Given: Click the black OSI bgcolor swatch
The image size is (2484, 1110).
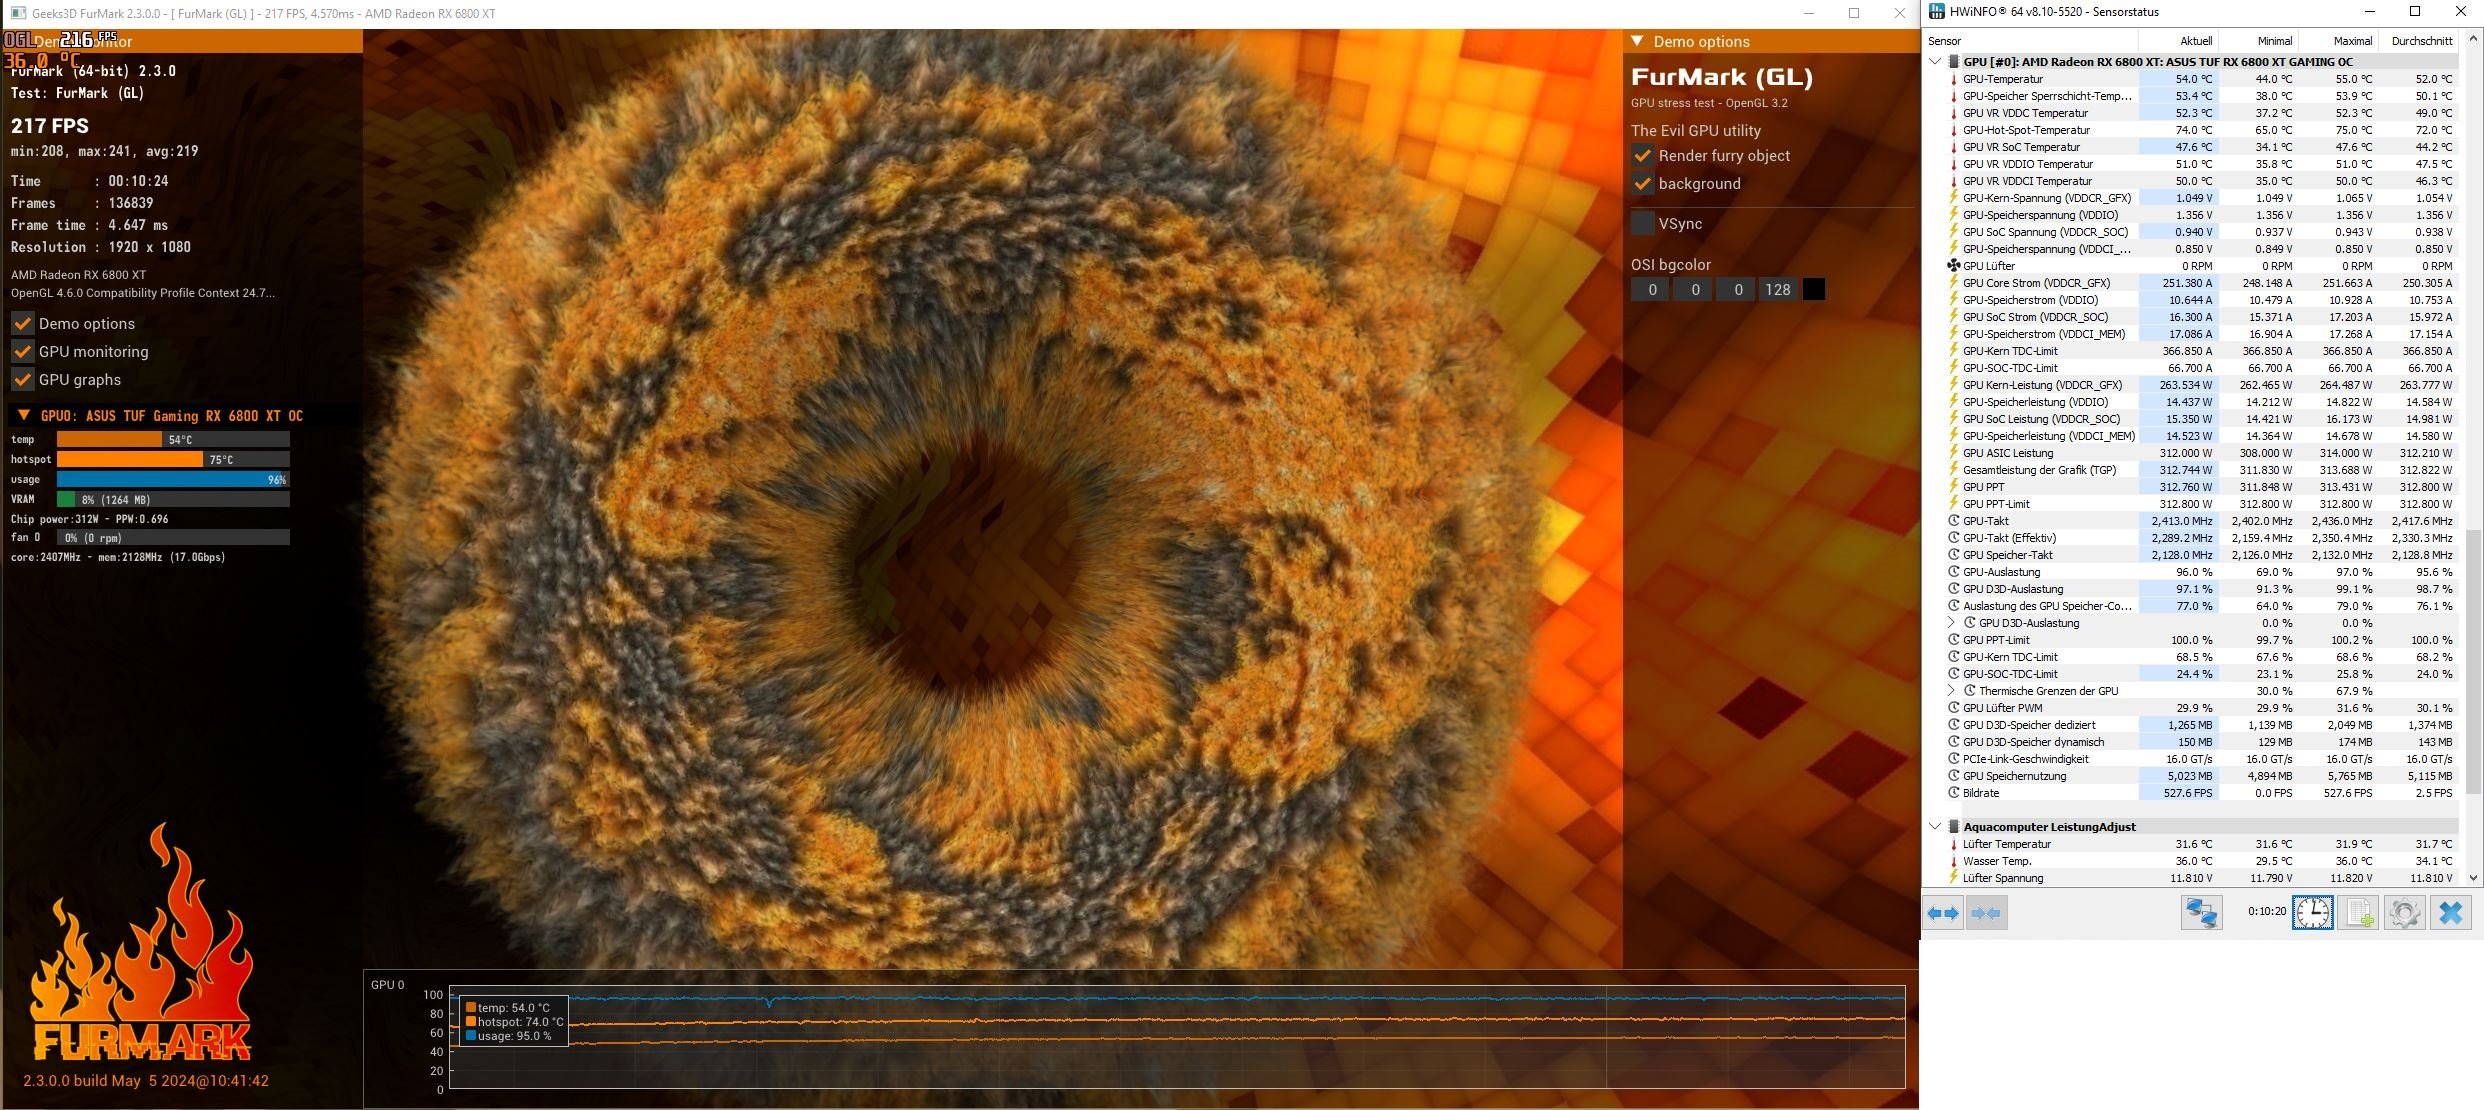Looking at the screenshot, I should point(1813,290).
